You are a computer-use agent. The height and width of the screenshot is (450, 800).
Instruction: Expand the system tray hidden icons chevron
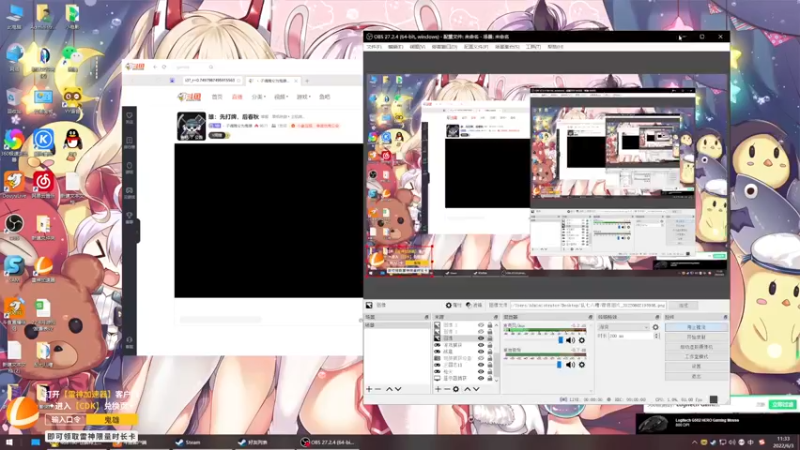point(694,442)
